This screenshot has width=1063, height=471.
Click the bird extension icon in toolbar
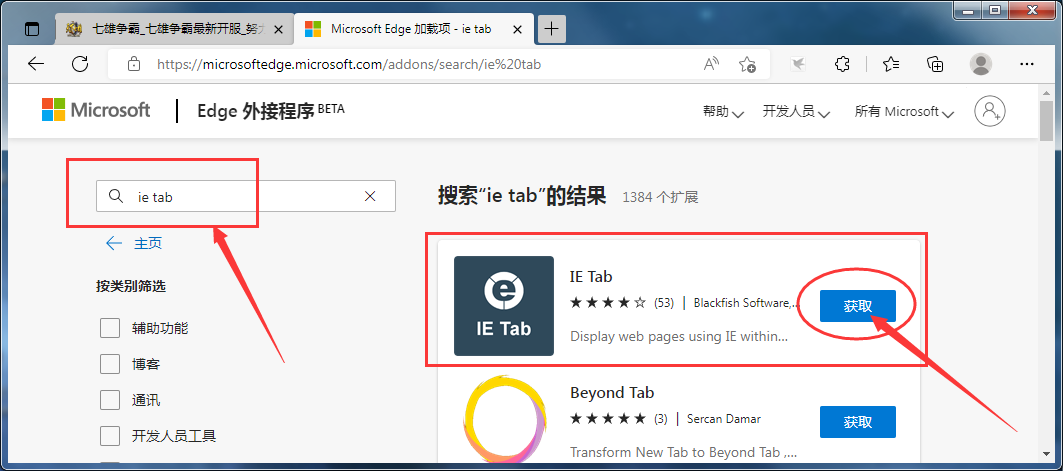click(x=799, y=64)
